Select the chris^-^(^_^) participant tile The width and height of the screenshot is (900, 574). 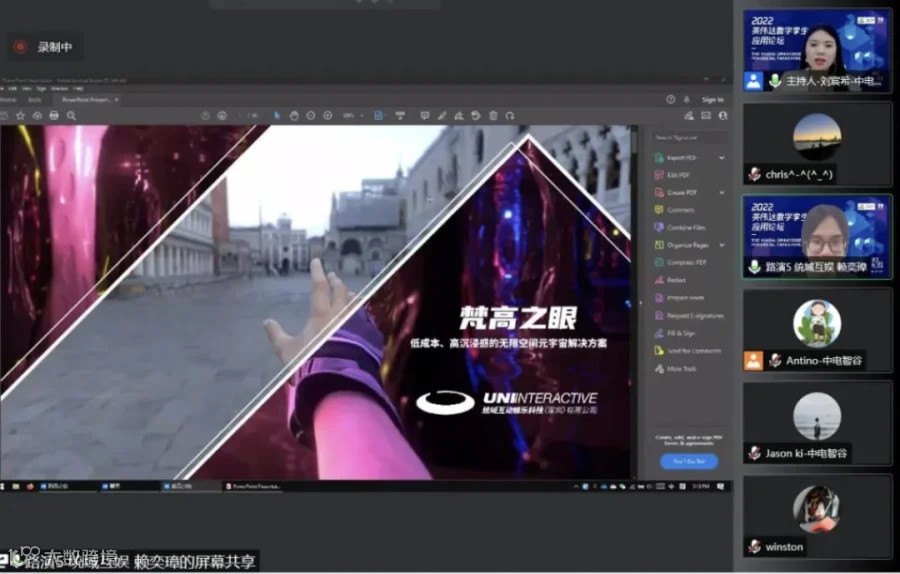[x=817, y=144]
